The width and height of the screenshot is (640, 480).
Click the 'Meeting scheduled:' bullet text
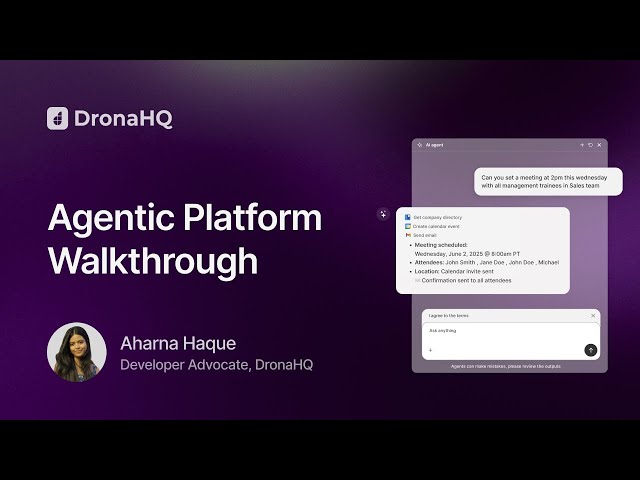pyautogui.click(x=441, y=245)
